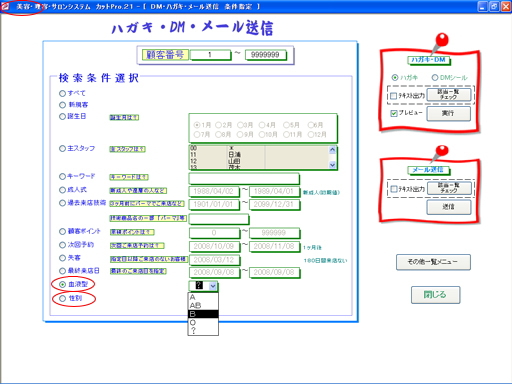Select staff row 12 山田

(259, 161)
